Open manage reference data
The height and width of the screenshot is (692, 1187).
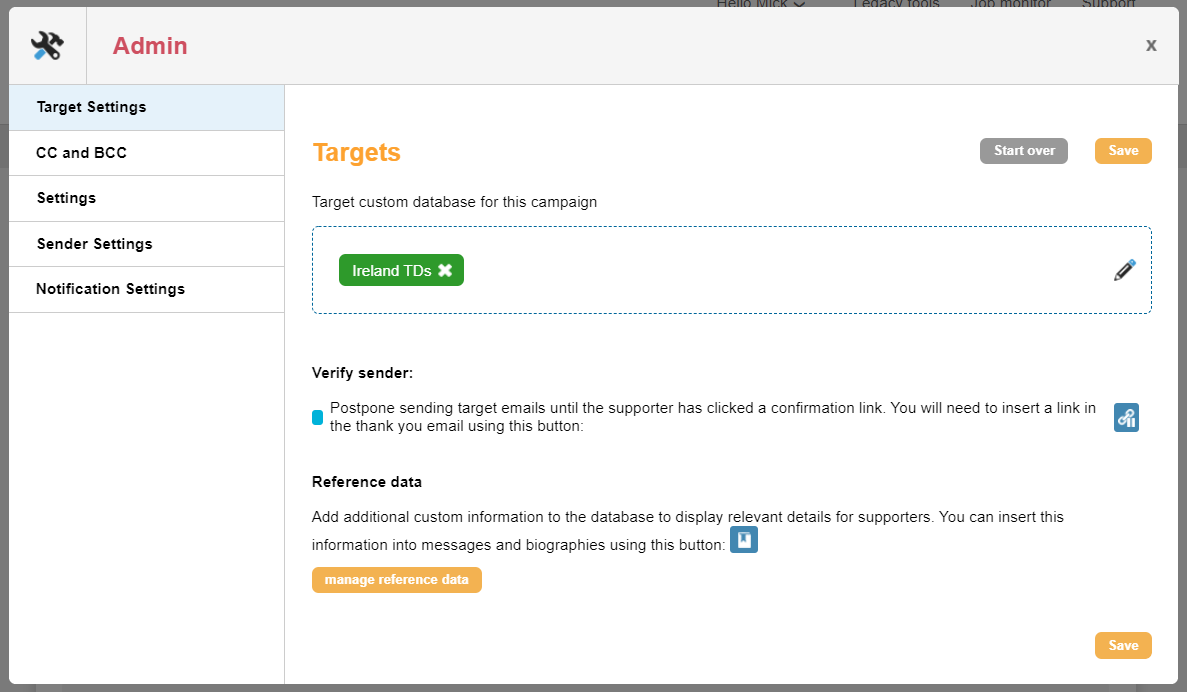pos(396,579)
